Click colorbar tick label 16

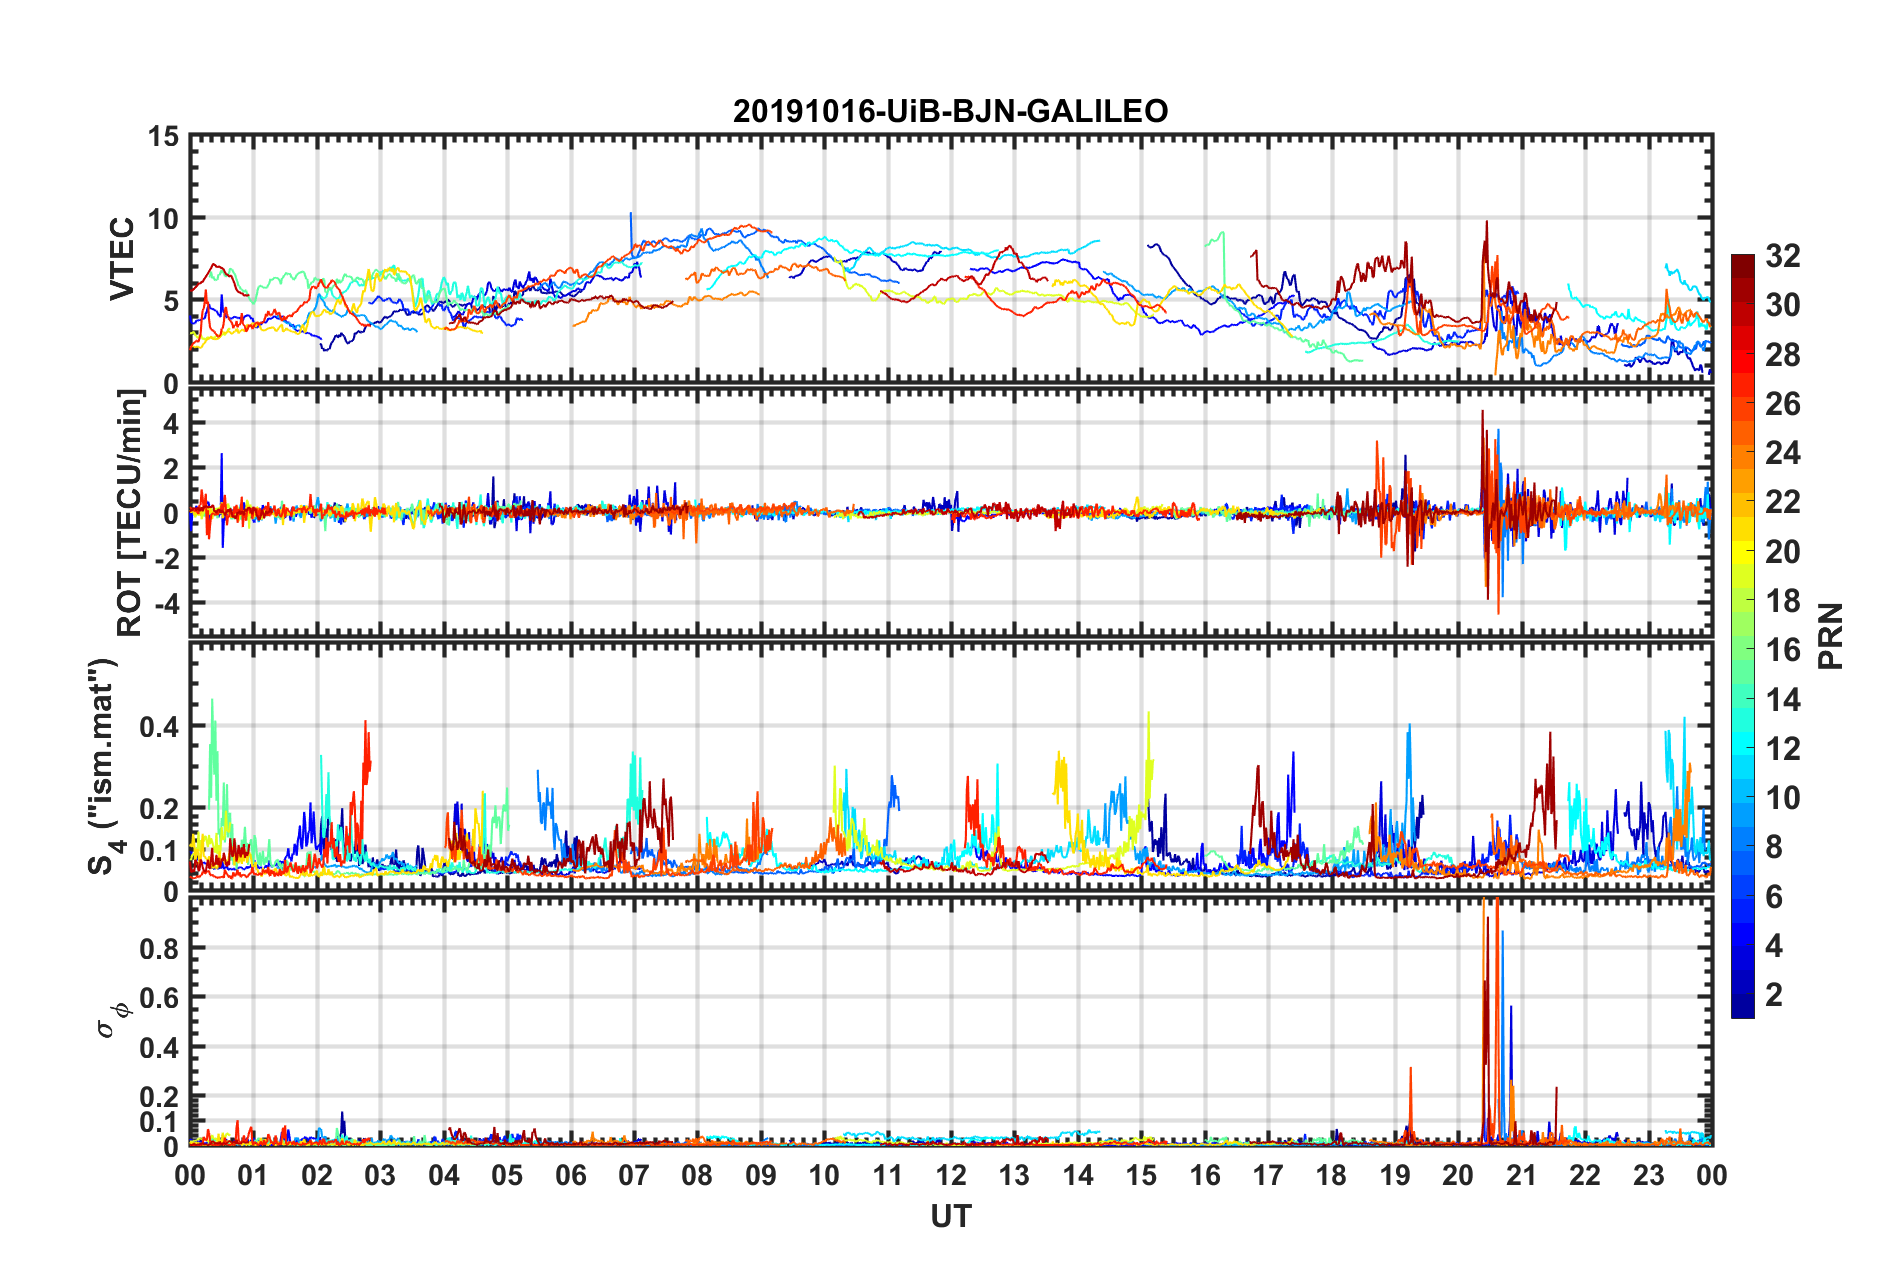(x=1782, y=650)
